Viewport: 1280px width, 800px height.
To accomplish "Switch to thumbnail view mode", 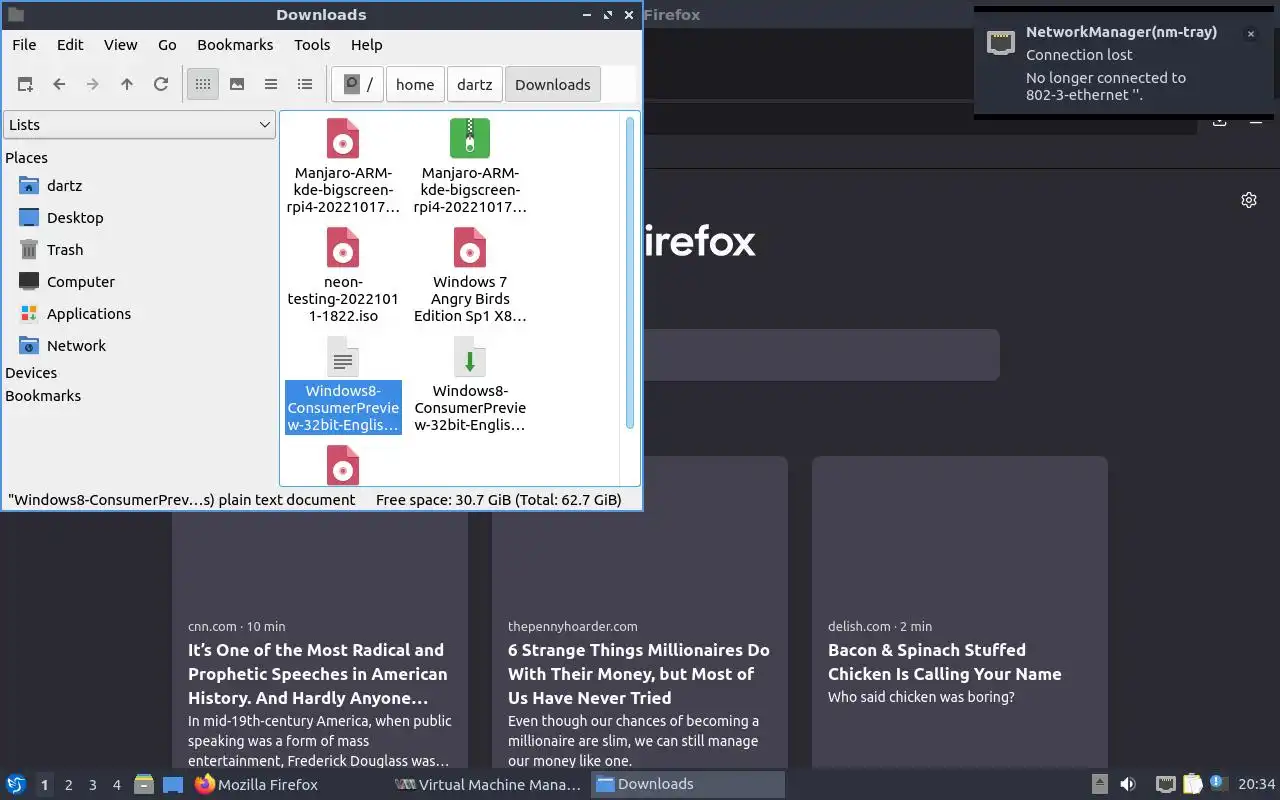I will click(237, 85).
